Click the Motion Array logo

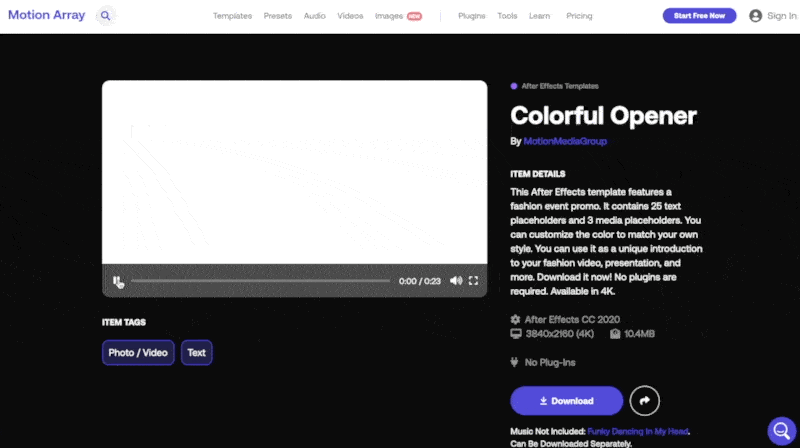pyautogui.click(x=46, y=15)
